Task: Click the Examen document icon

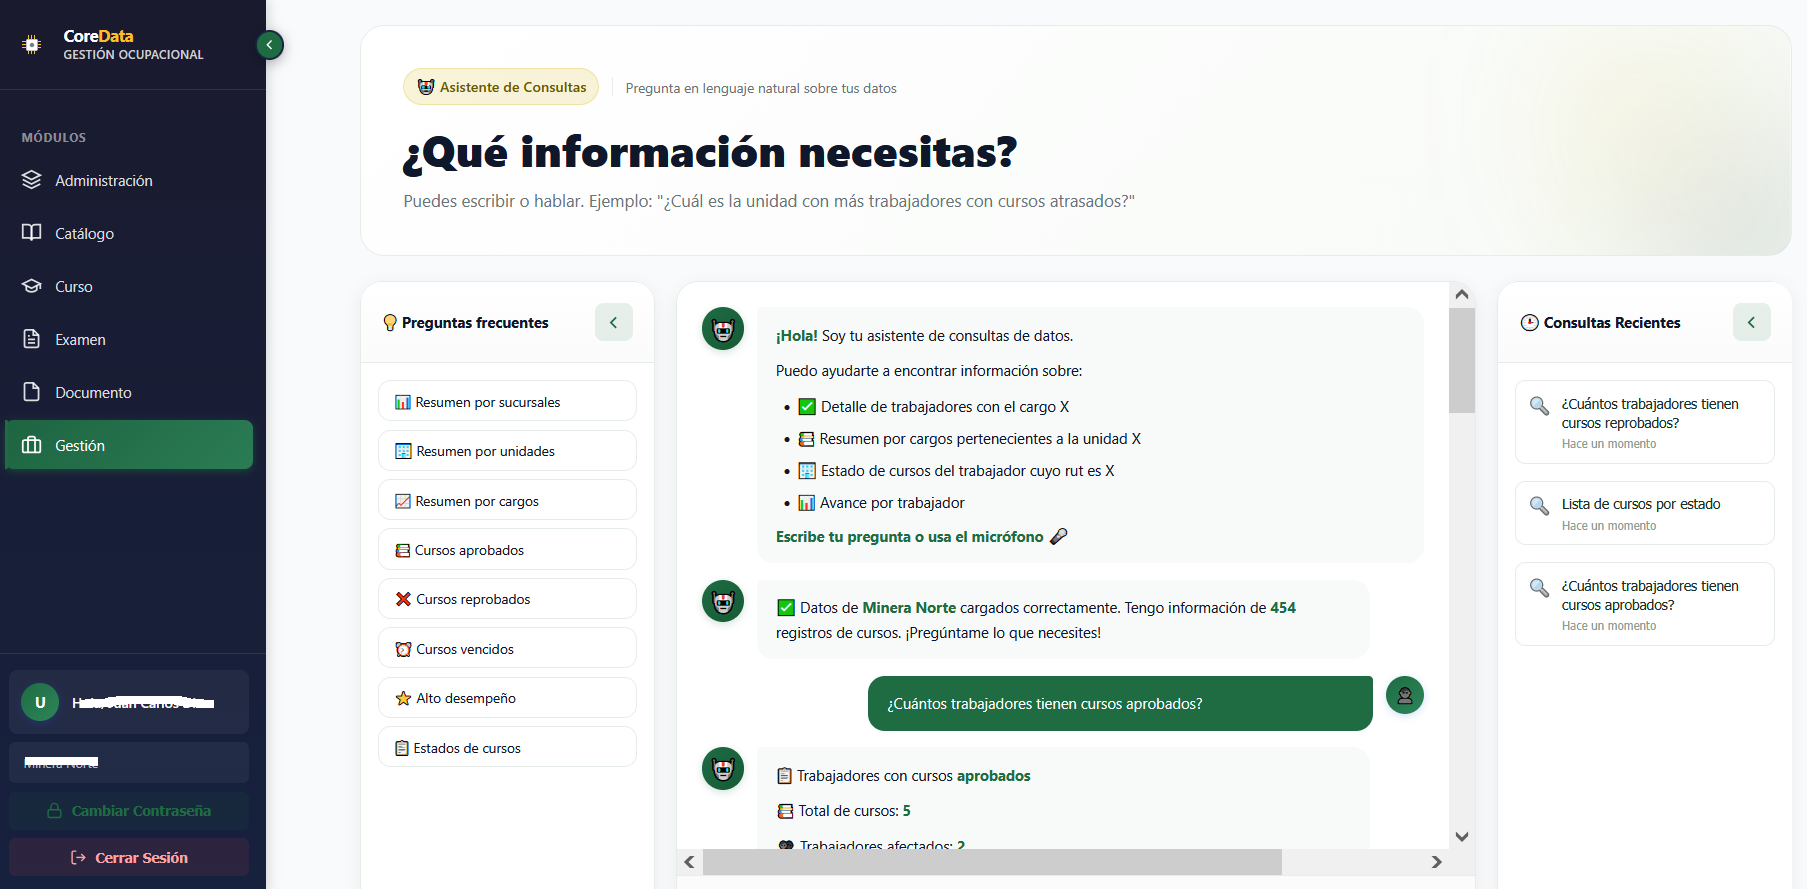Action: coord(32,339)
